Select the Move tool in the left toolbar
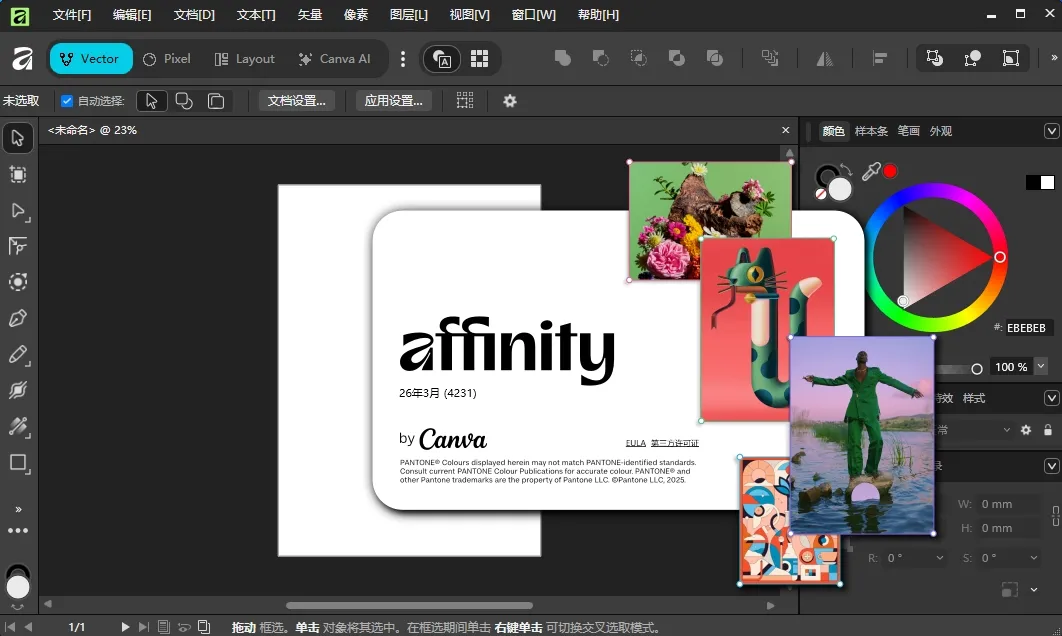Viewport: 1062px width, 636px height. [x=17, y=138]
